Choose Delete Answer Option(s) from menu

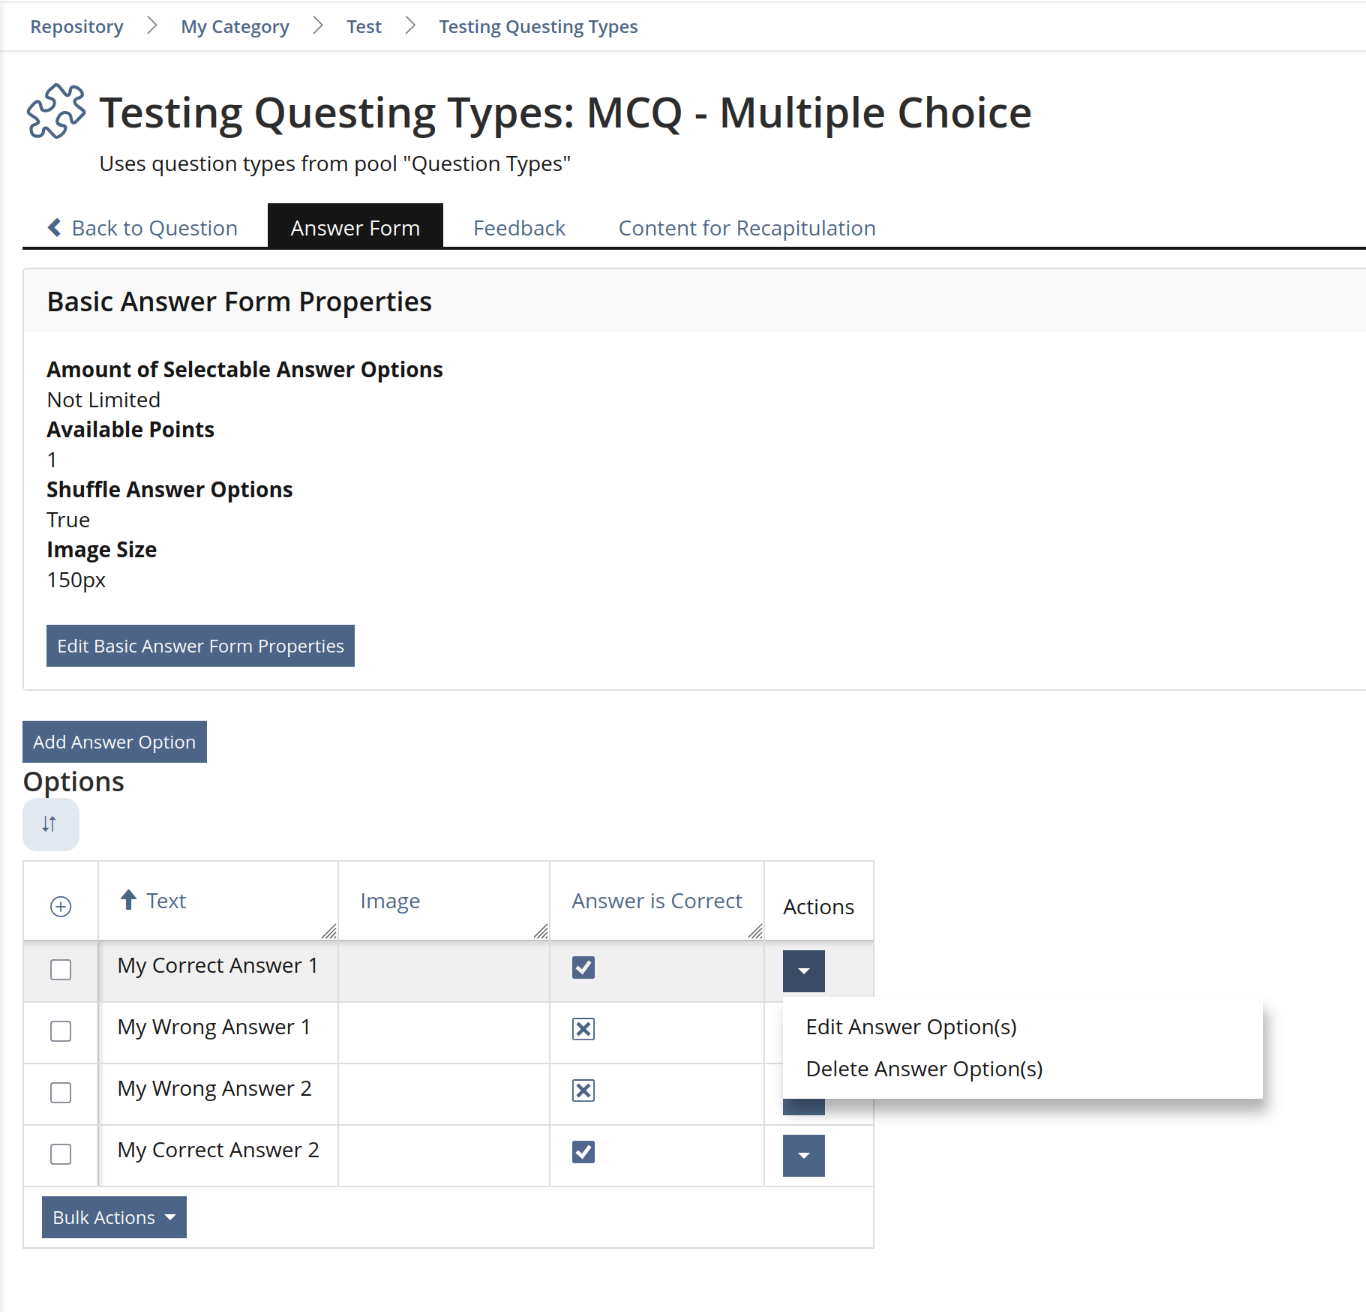(924, 1069)
